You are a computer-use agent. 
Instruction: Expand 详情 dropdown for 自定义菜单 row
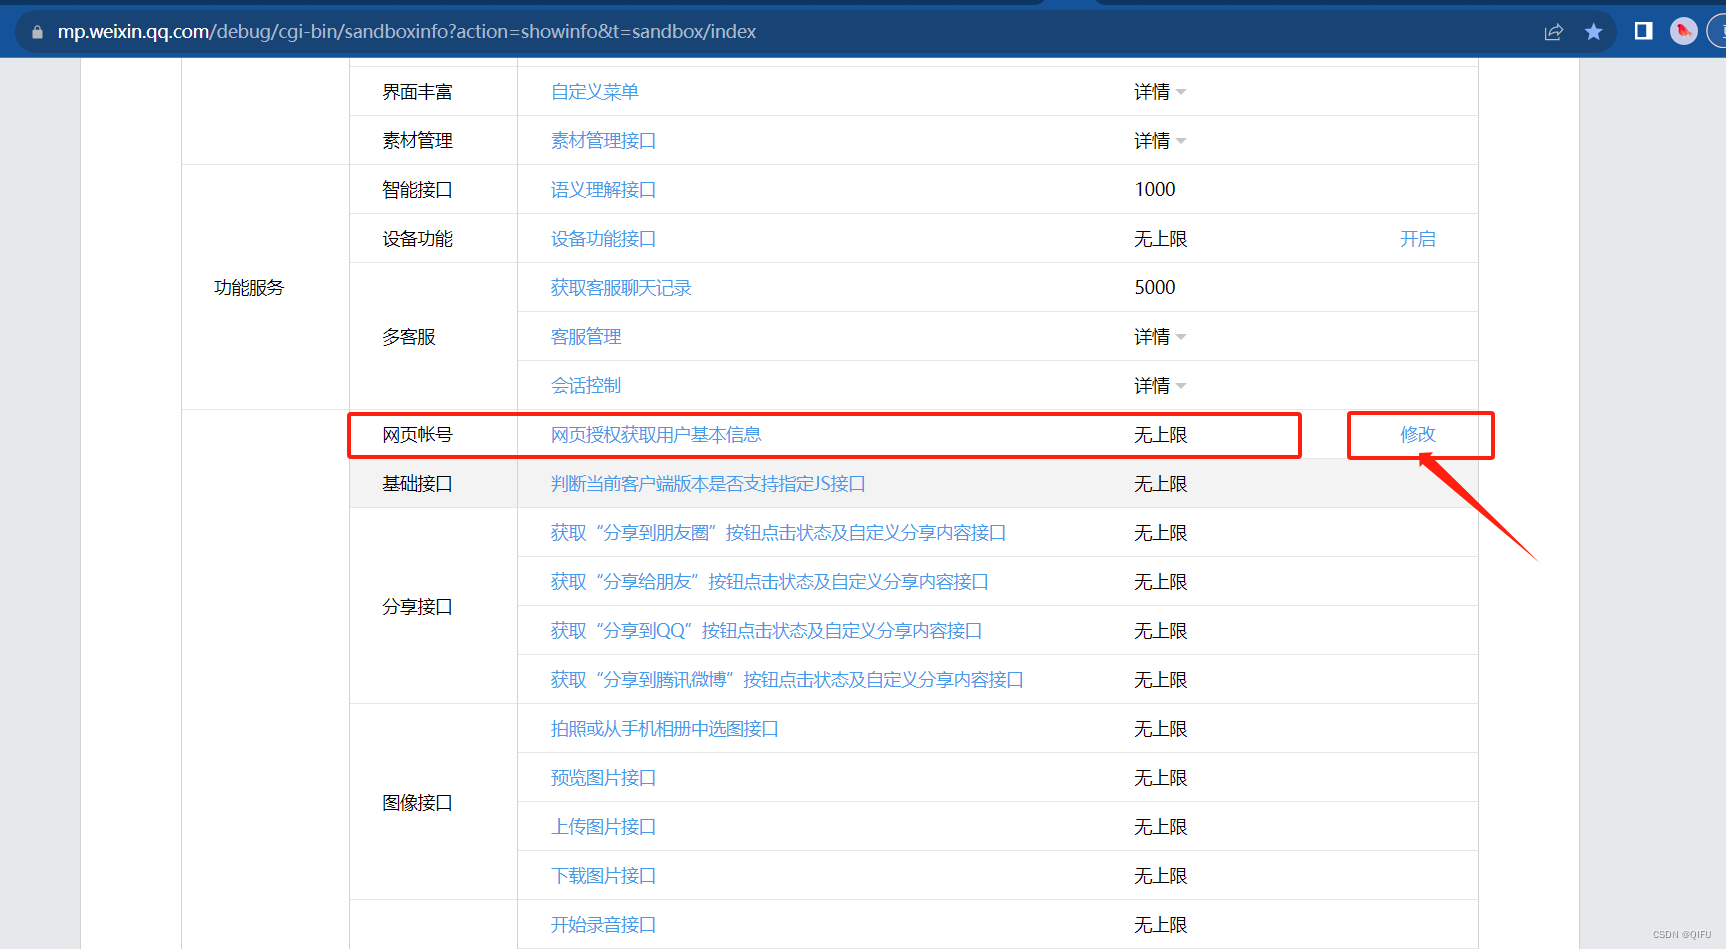pyautogui.click(x=1160, y=92)
